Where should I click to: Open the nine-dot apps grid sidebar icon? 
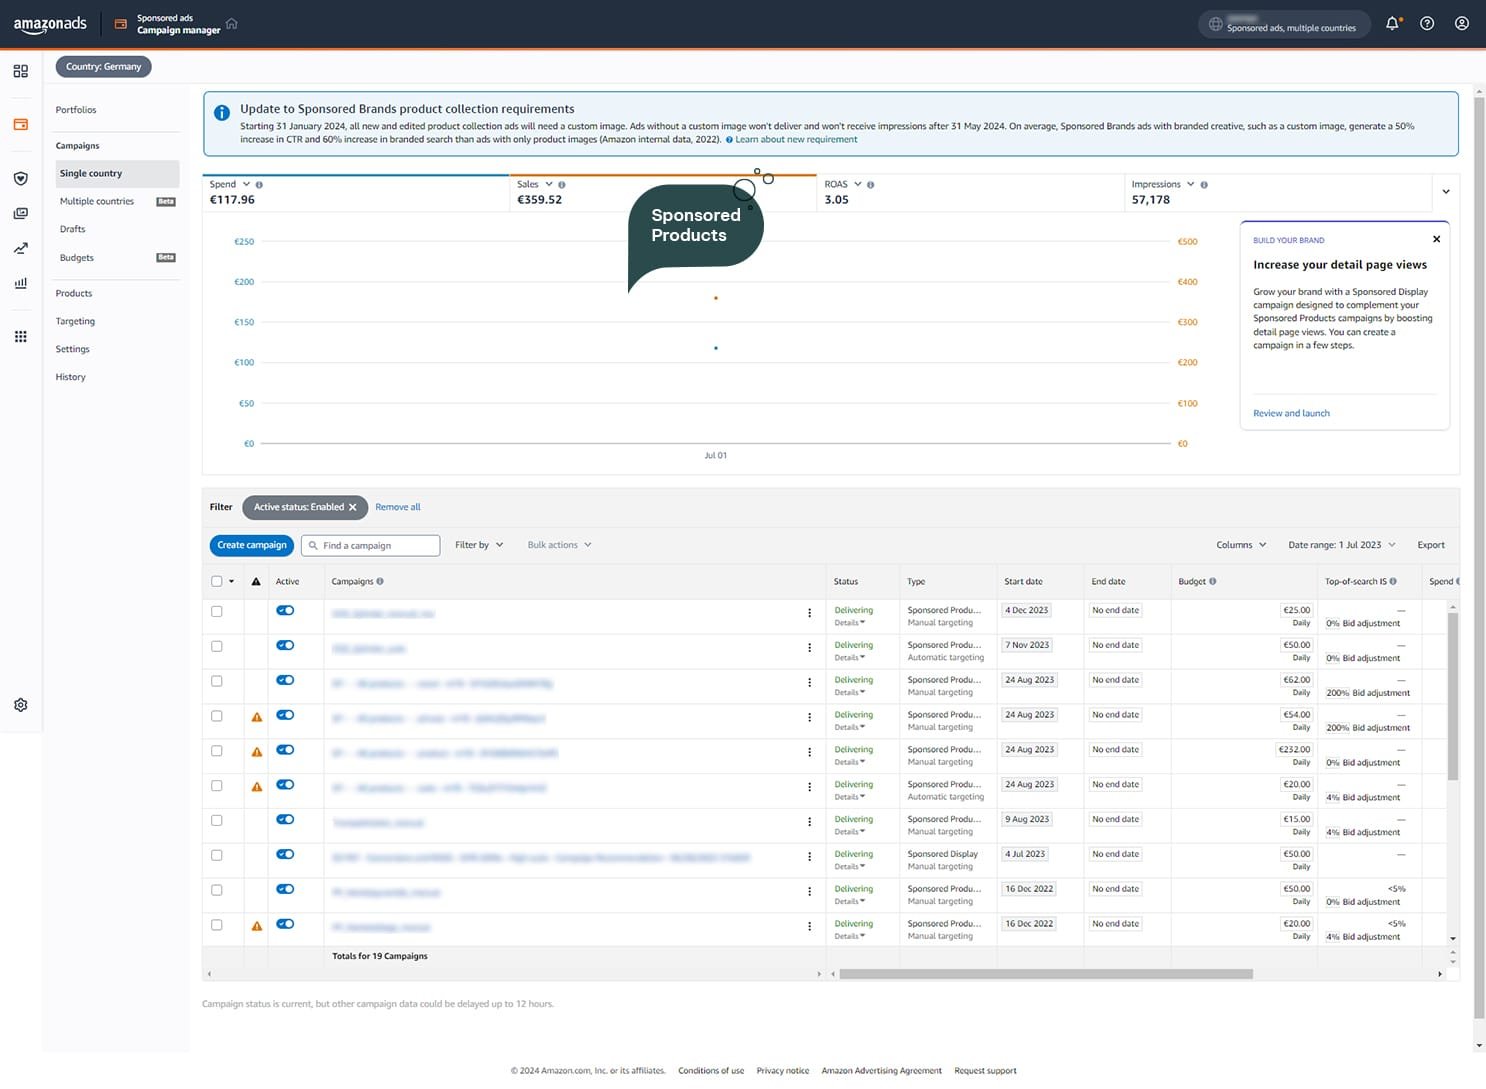coord(21,337)
